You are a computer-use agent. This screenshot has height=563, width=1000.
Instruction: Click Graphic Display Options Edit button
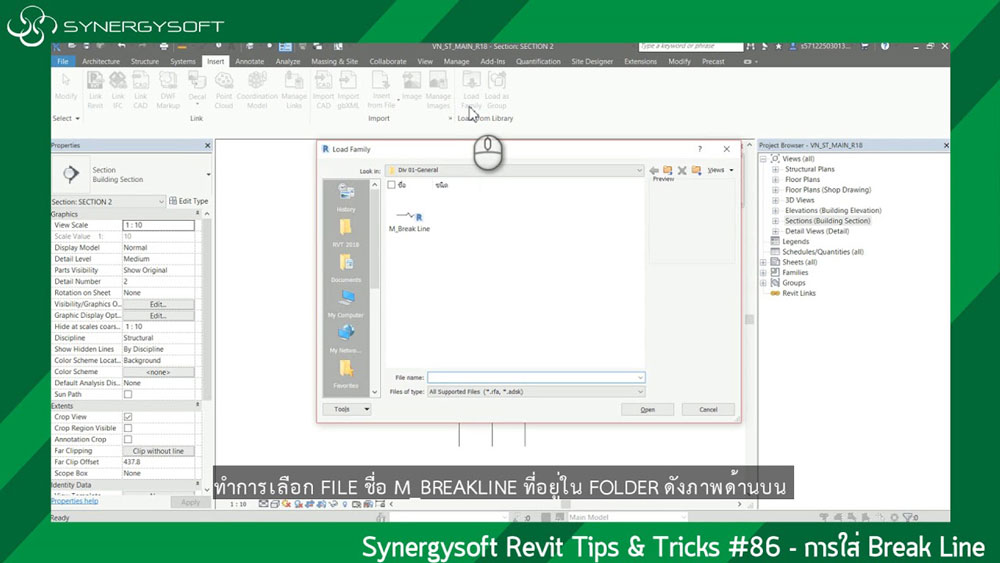(158, 316)
